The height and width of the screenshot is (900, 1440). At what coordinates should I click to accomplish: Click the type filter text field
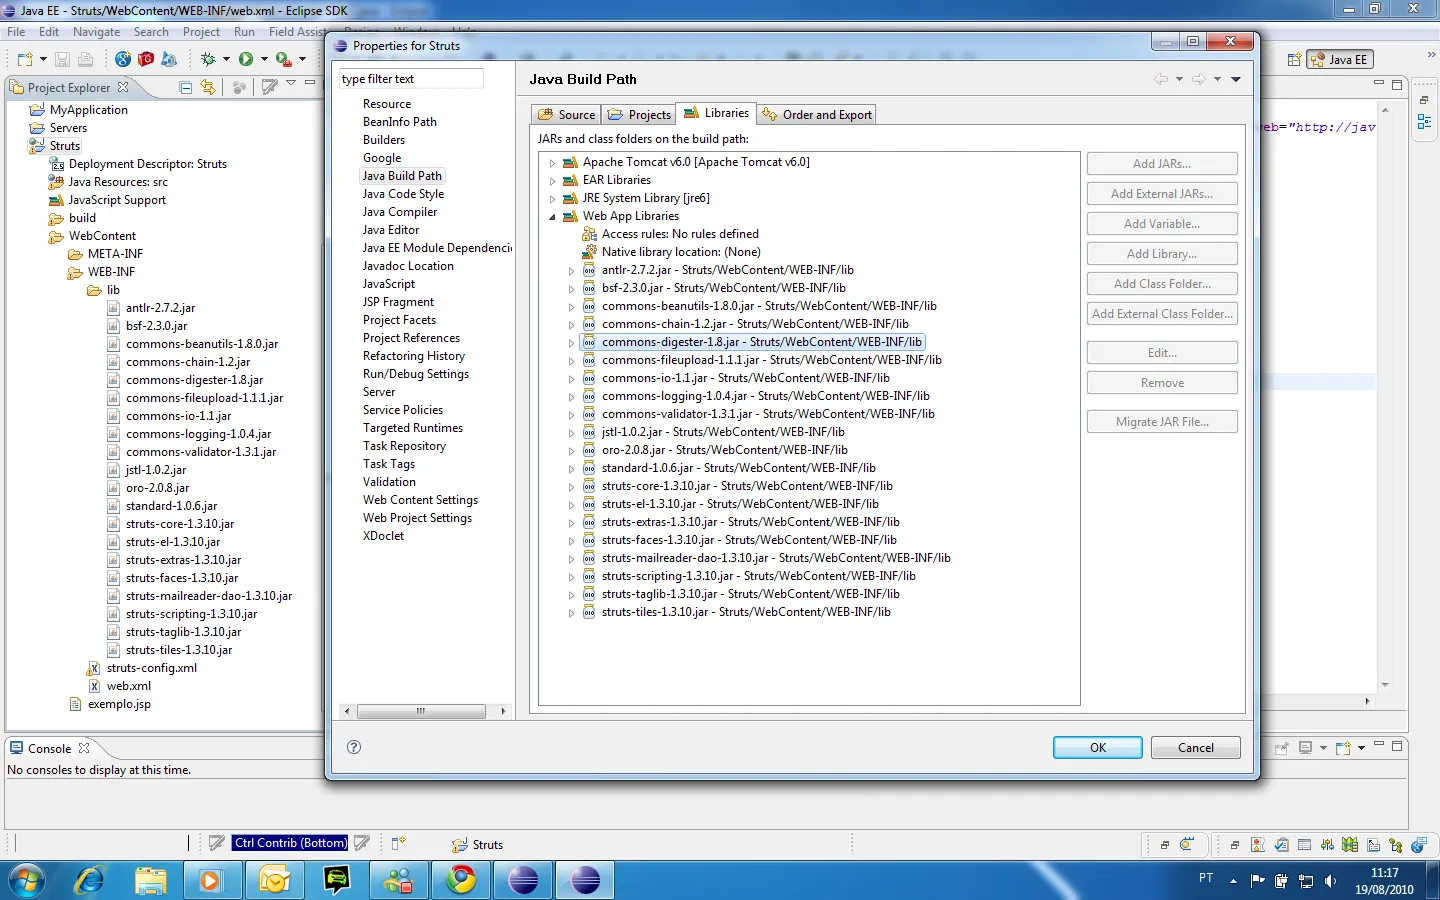pos(411,79)
